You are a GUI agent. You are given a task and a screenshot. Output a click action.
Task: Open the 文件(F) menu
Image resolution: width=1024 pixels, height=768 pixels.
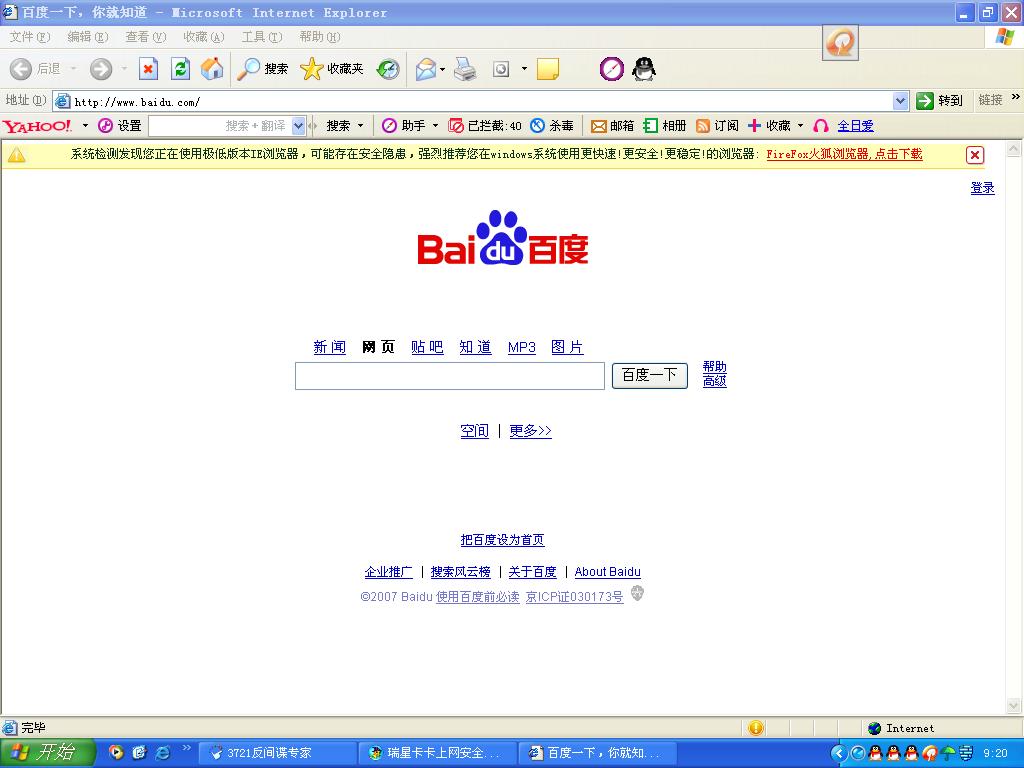29,37
